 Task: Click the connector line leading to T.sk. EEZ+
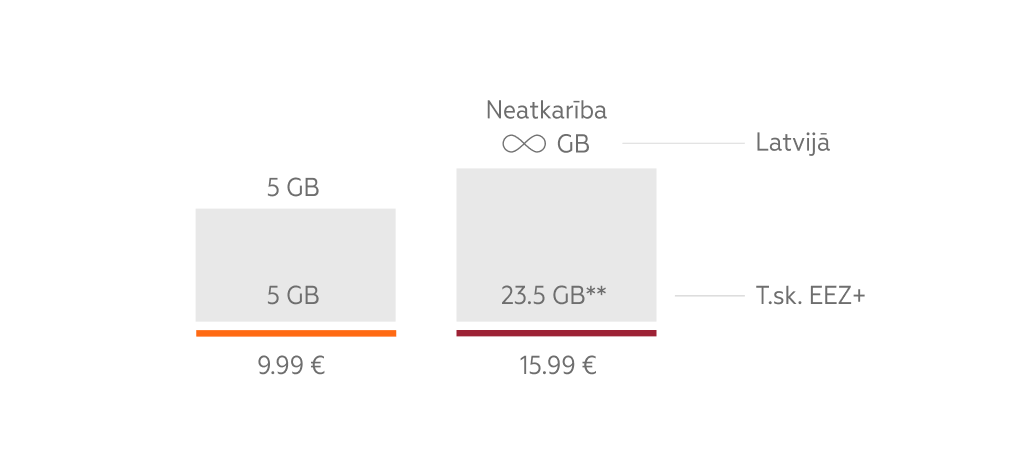[709, 296]
